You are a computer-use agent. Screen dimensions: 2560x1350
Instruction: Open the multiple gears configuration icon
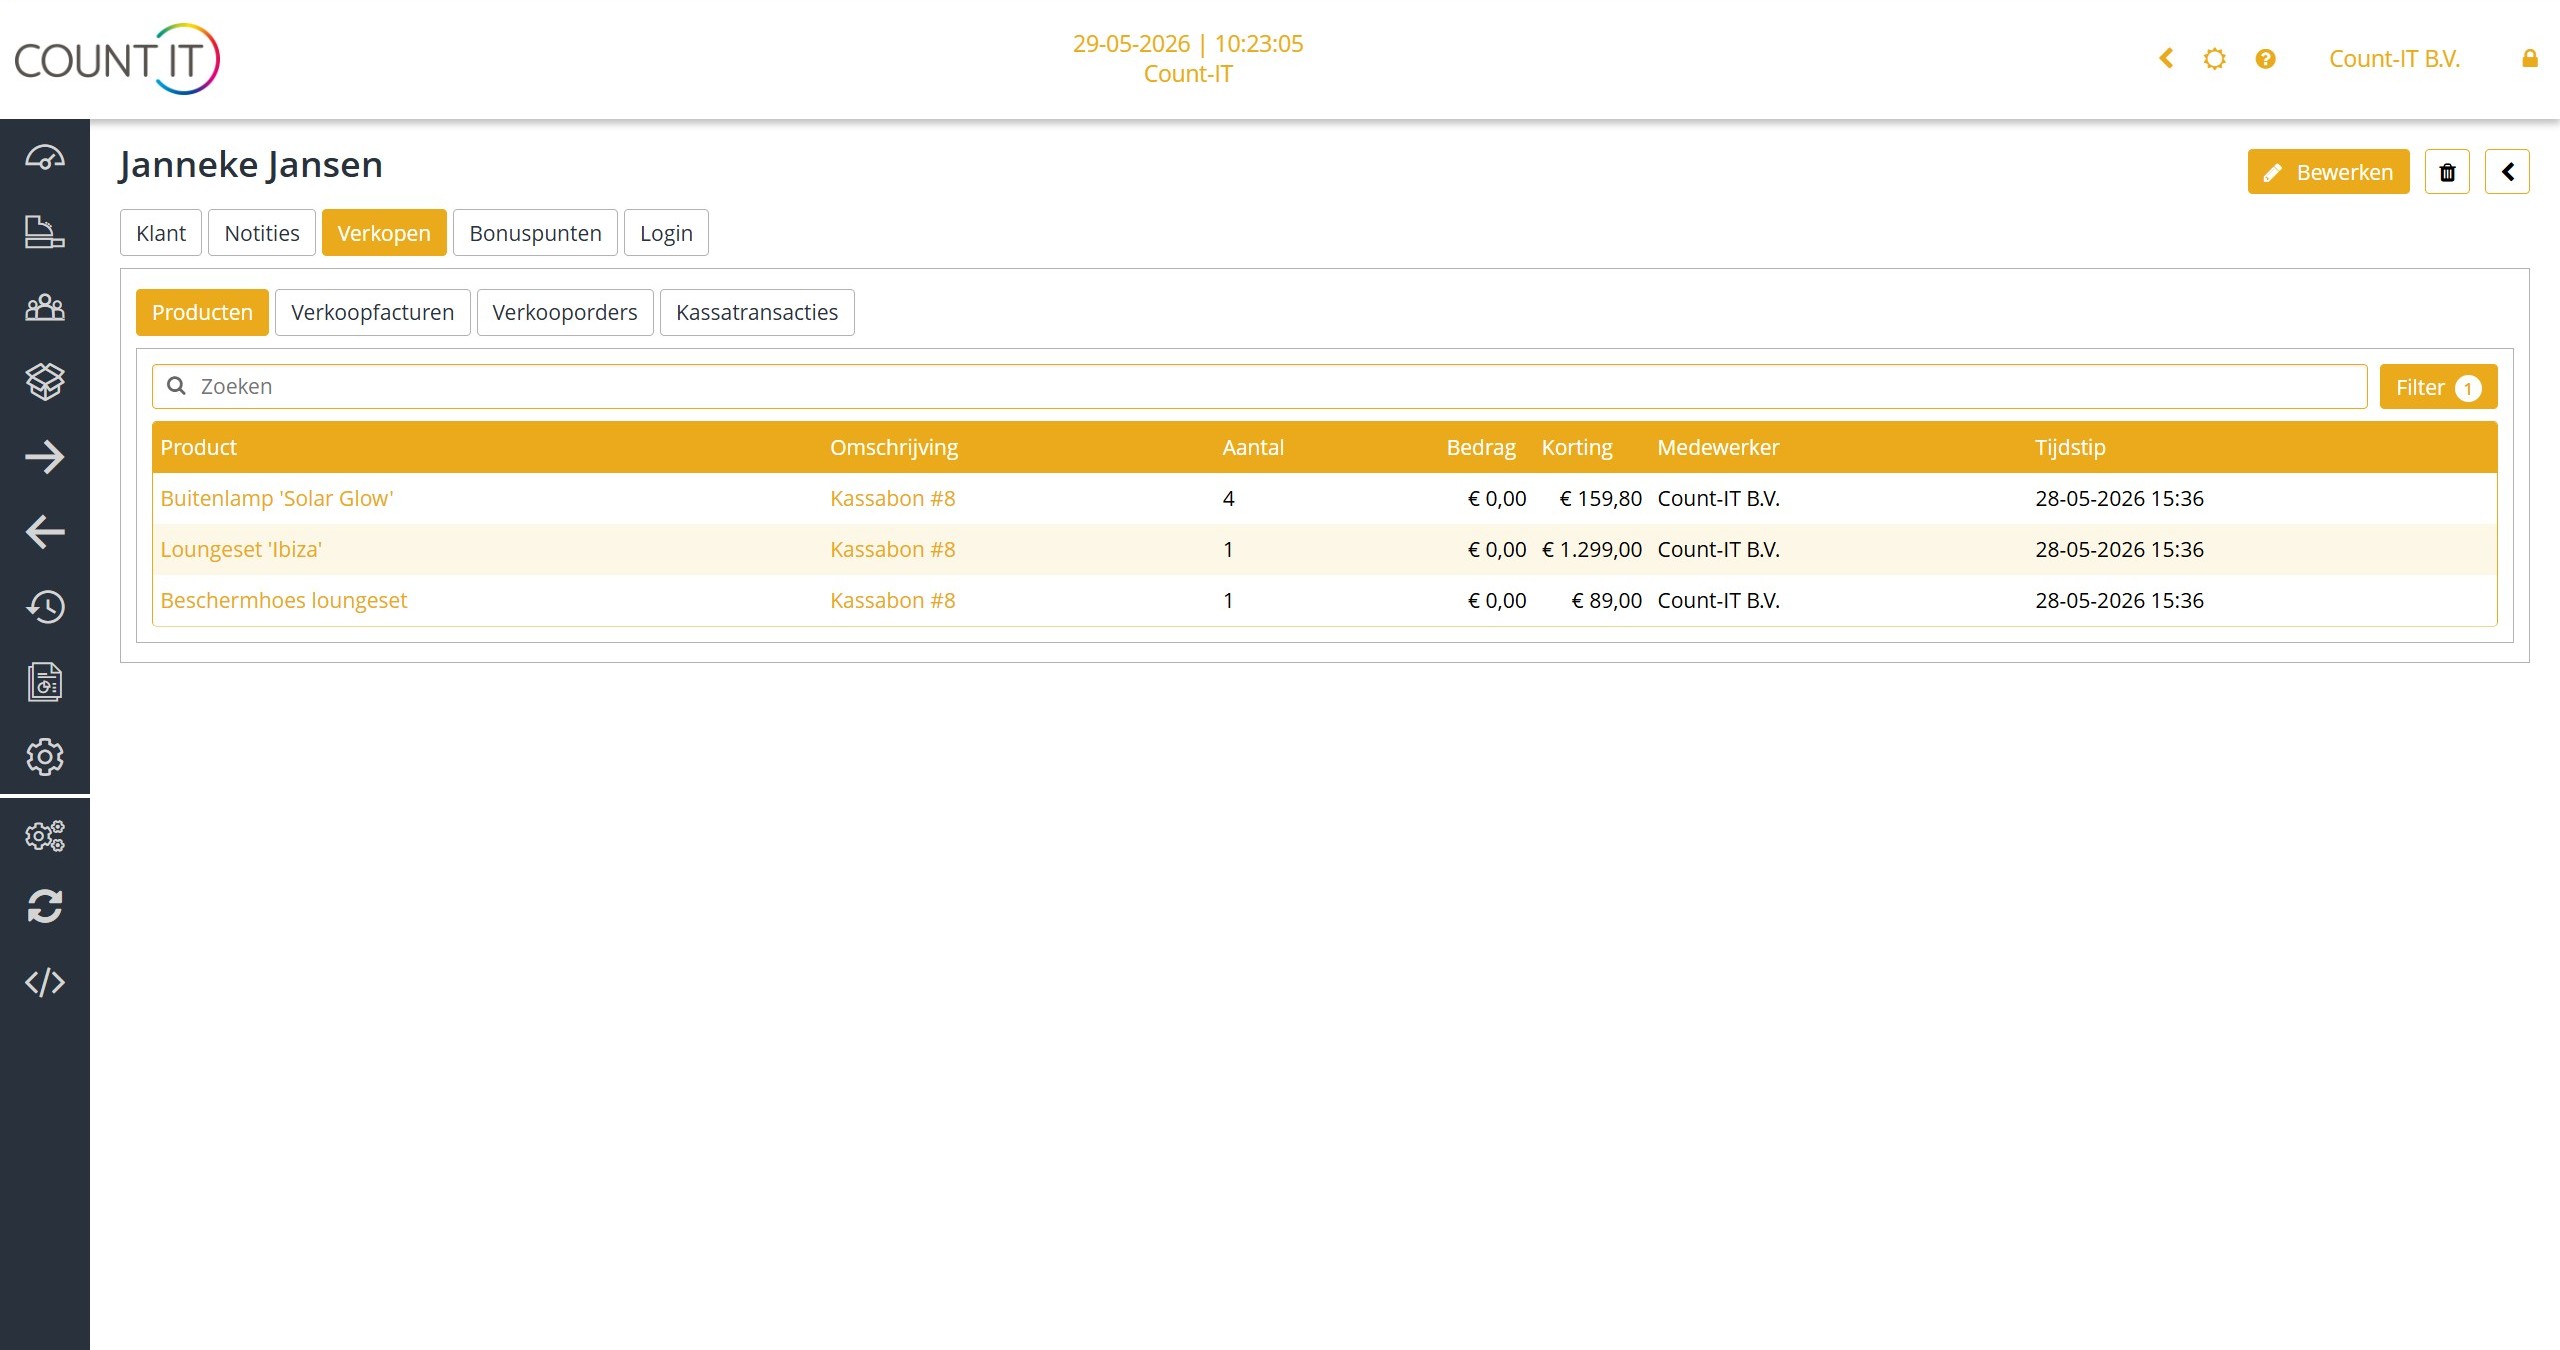point(45,835)
